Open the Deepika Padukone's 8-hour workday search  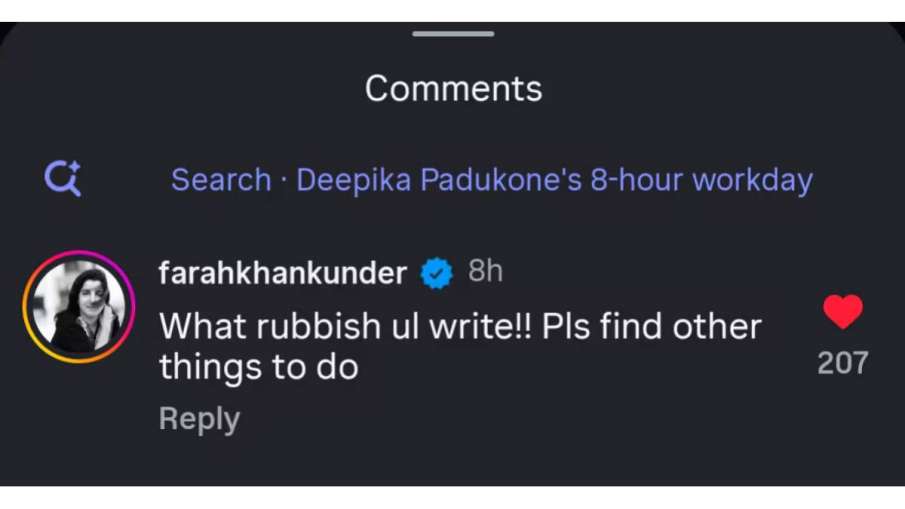pyautogui.click(x=491, y=180)
